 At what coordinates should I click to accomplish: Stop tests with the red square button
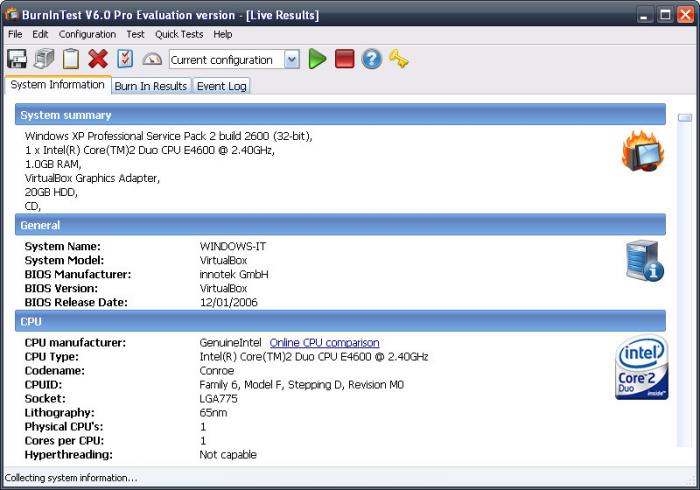(345, 59)
